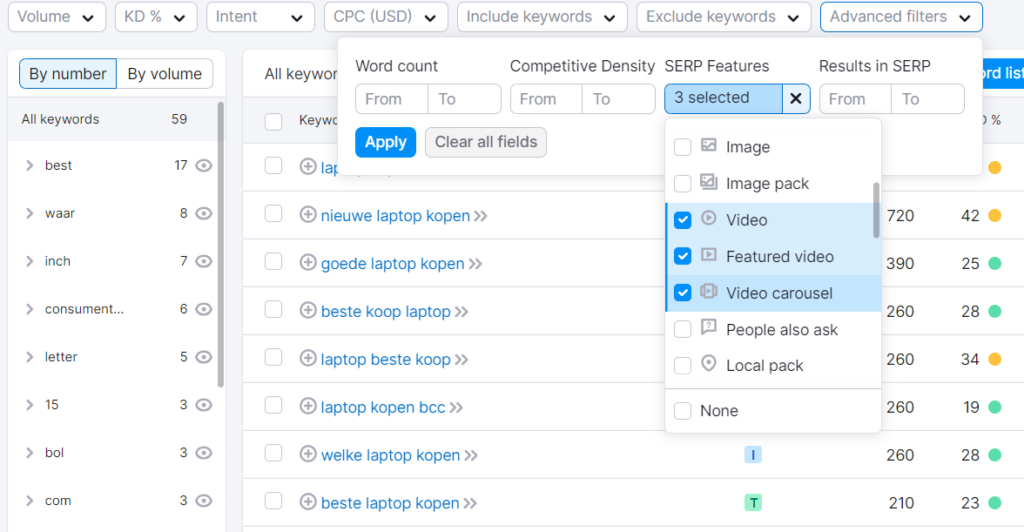
Task: Click the X to clear SERP Features selection
Action: pos(795,98)
